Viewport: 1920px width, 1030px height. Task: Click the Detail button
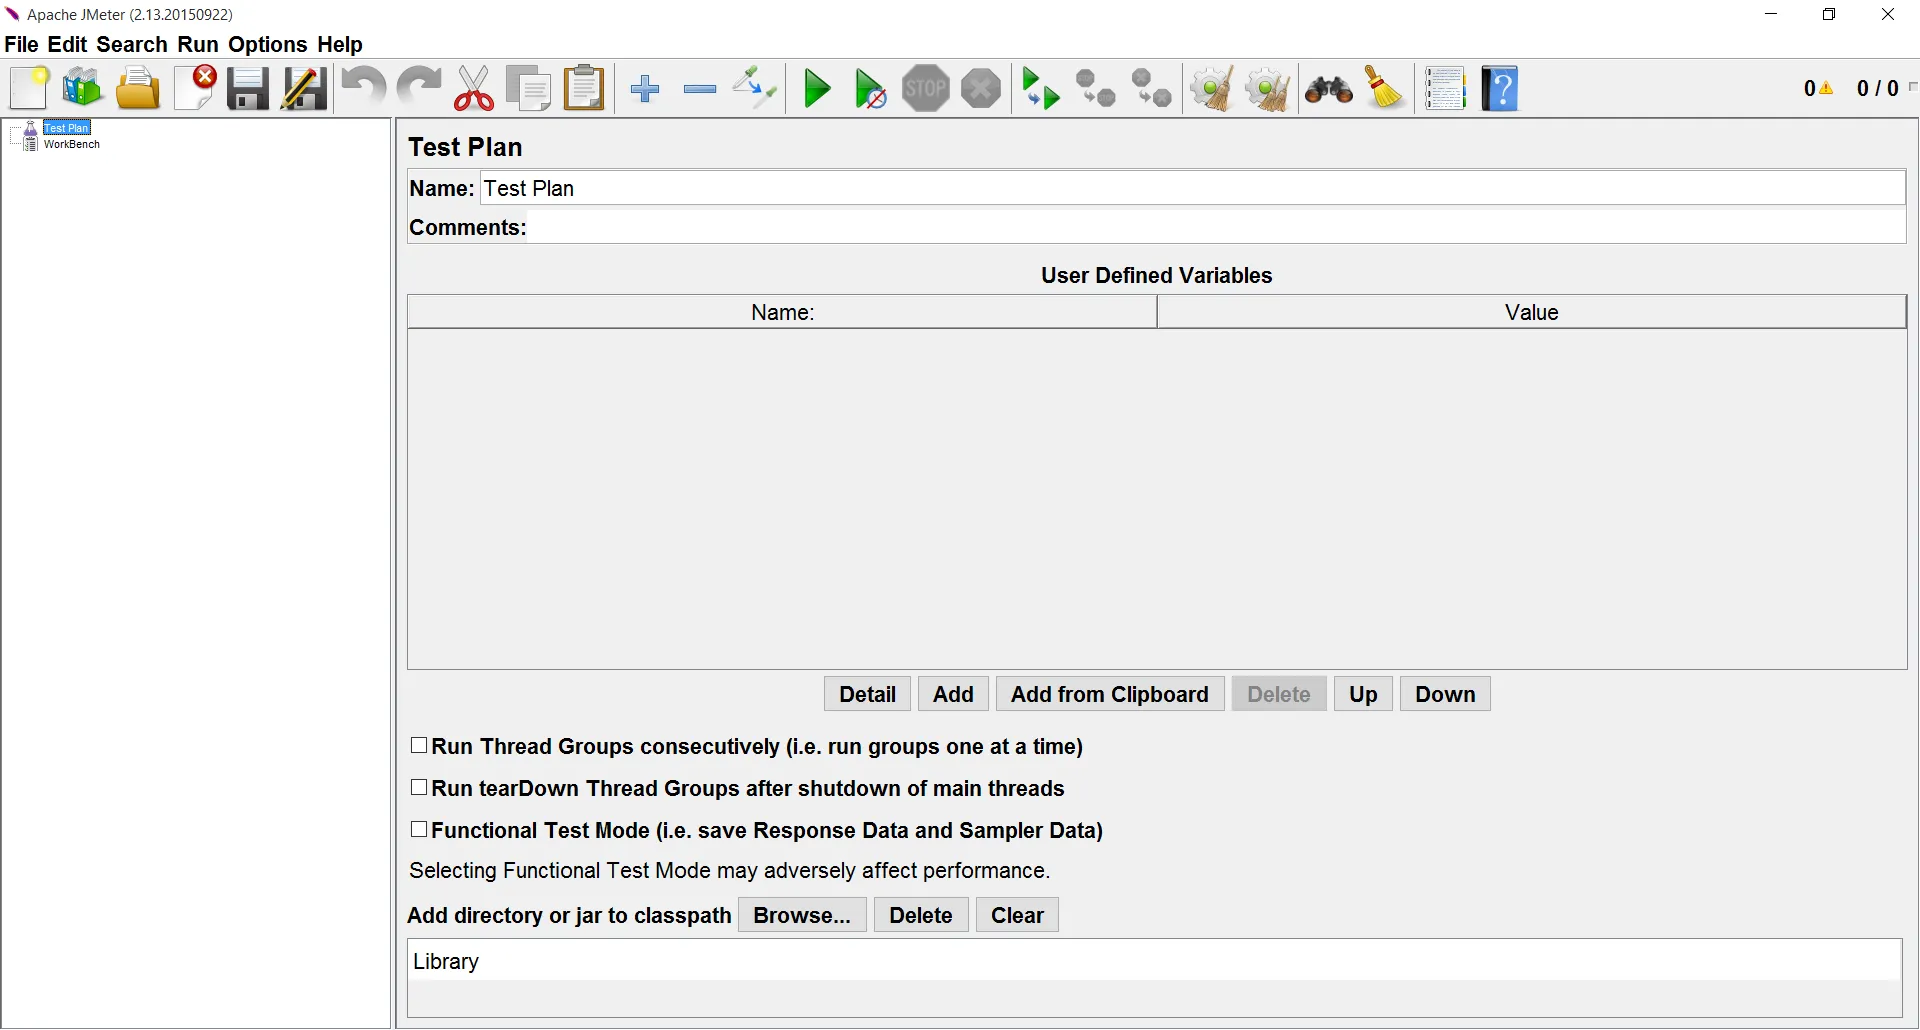[x=868, y=694]
